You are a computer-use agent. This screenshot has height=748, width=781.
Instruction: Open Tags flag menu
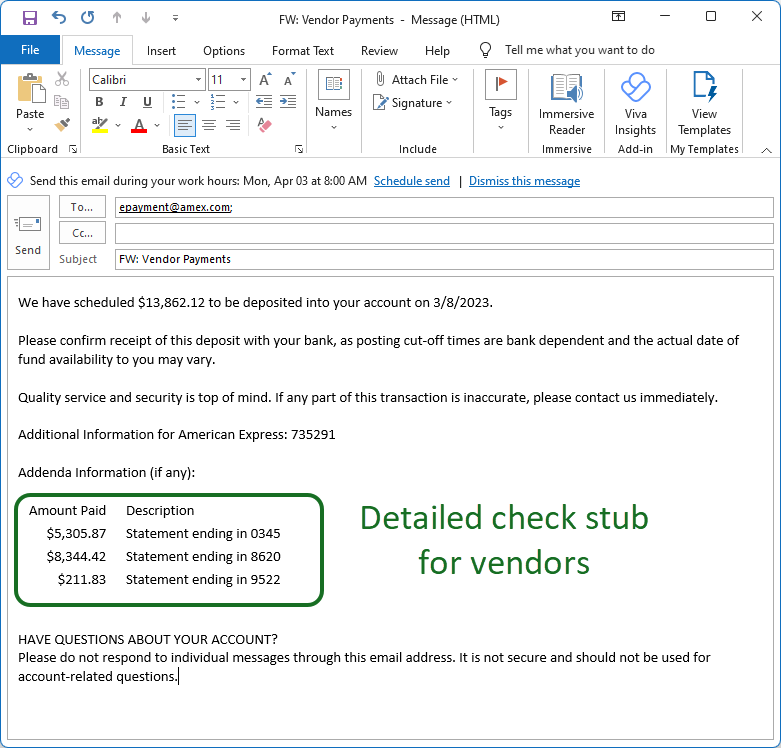click(x=501, y=100)
